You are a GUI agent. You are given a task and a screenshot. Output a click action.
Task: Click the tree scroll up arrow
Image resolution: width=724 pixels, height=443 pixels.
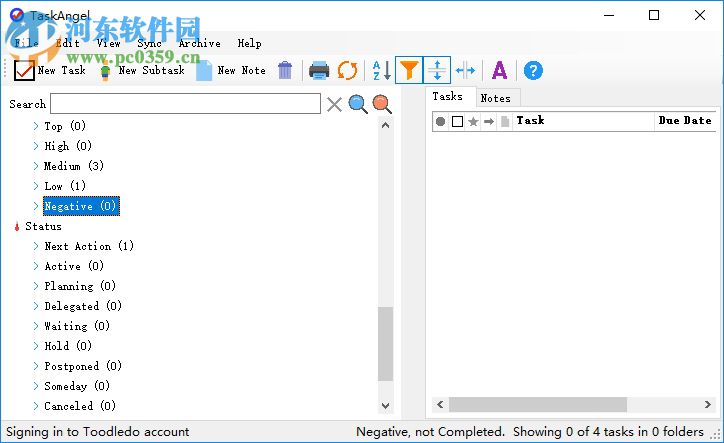coord(386,125)
